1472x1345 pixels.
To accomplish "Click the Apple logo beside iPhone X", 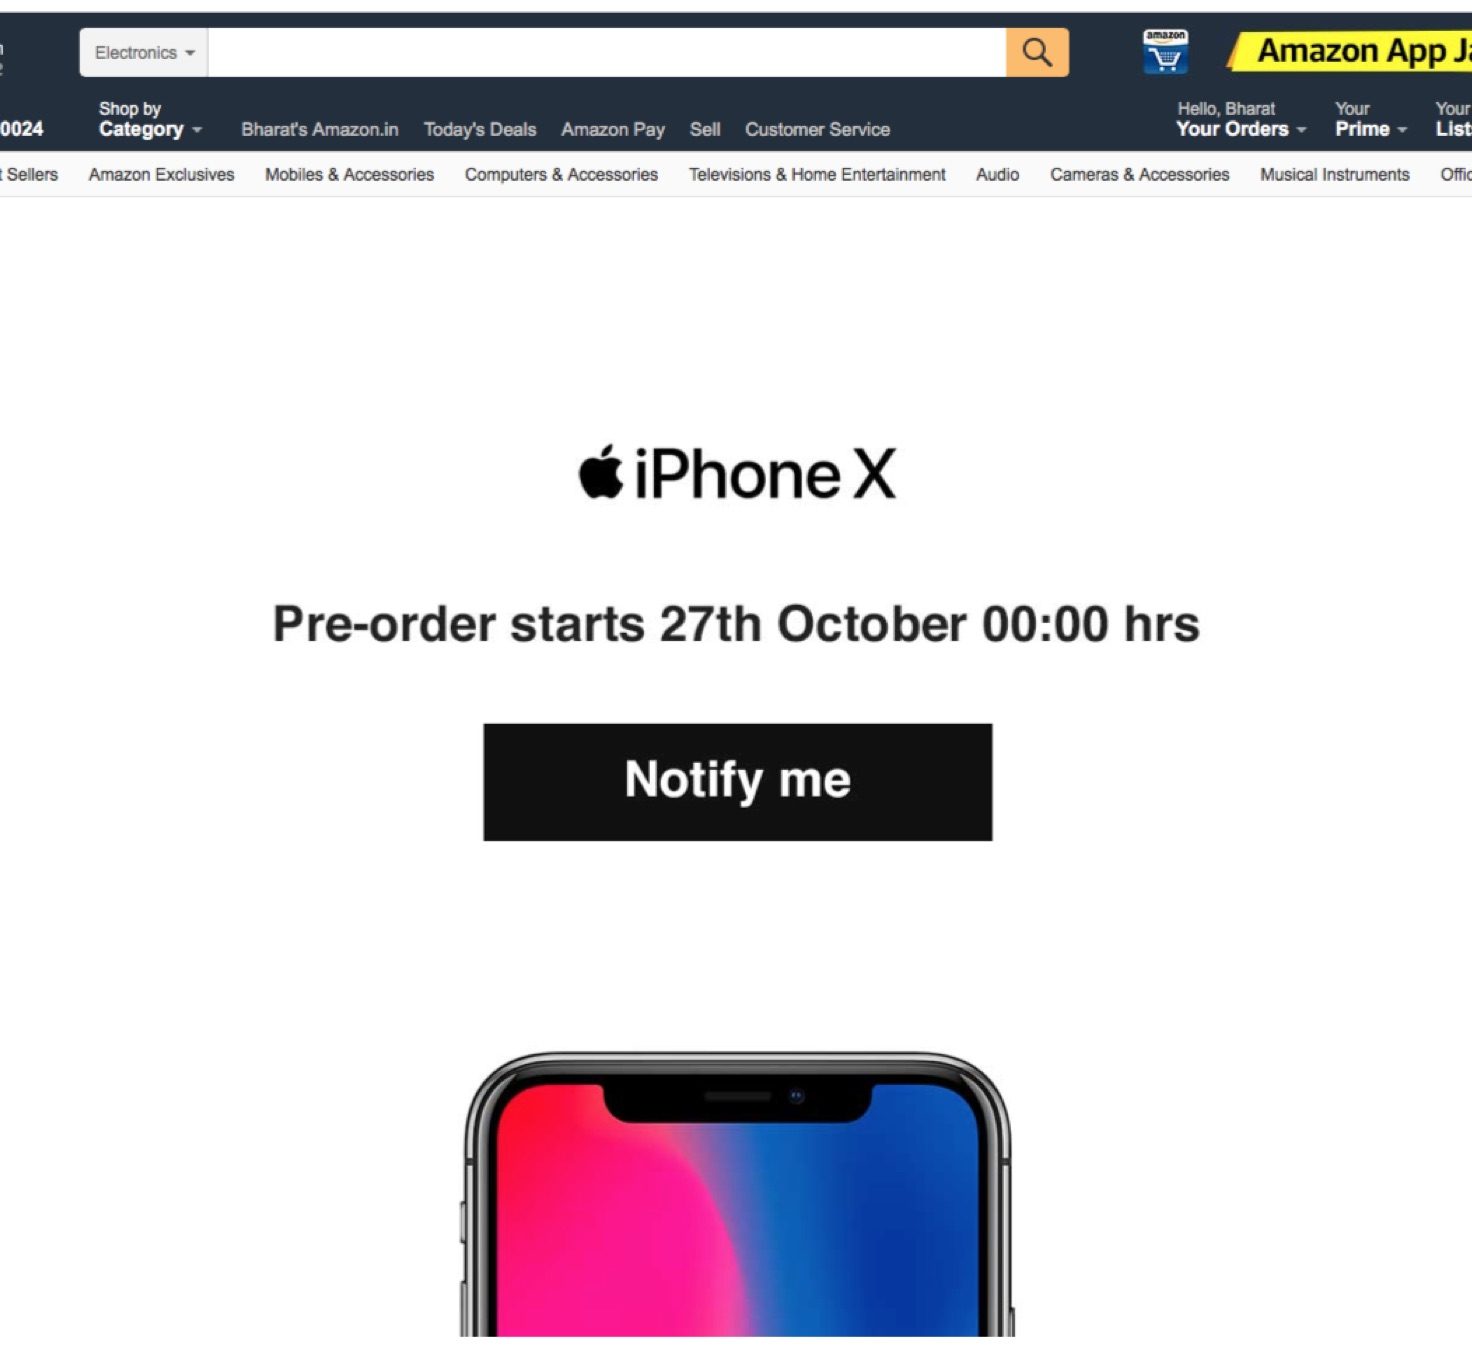I will coord(601,472).
